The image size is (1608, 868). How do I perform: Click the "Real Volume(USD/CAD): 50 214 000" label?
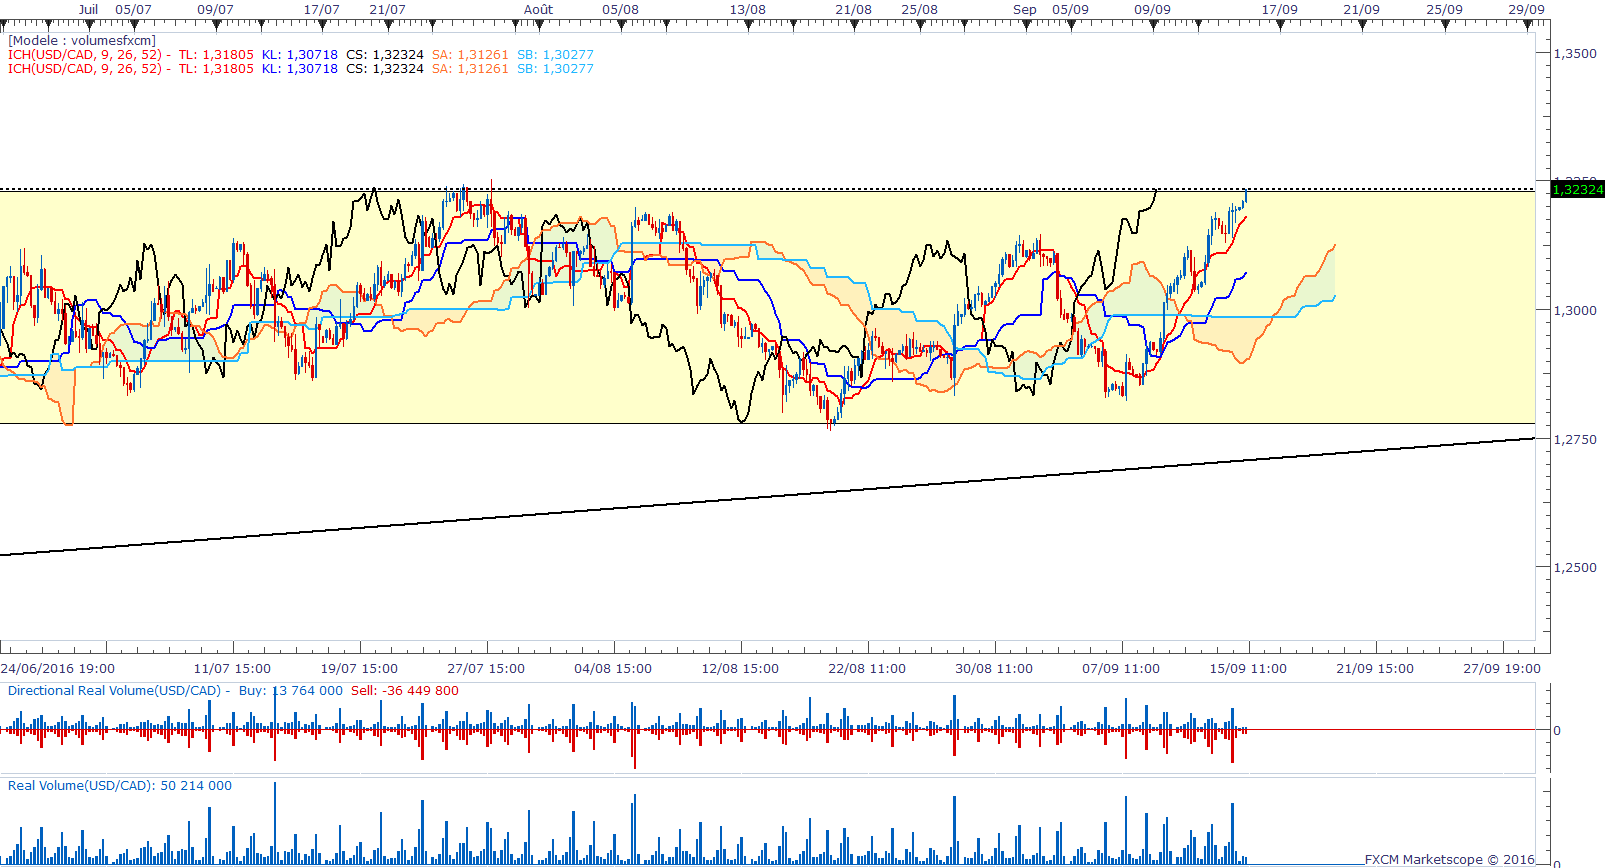click(x=120, y=786)
